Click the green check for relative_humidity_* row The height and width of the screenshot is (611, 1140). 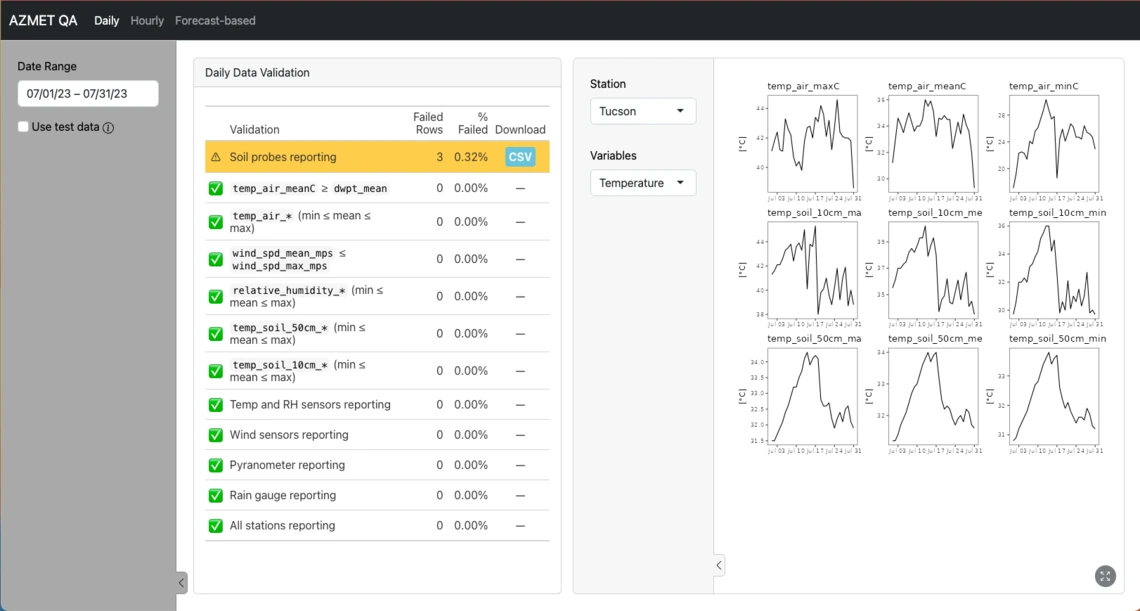tap(215, 296)
